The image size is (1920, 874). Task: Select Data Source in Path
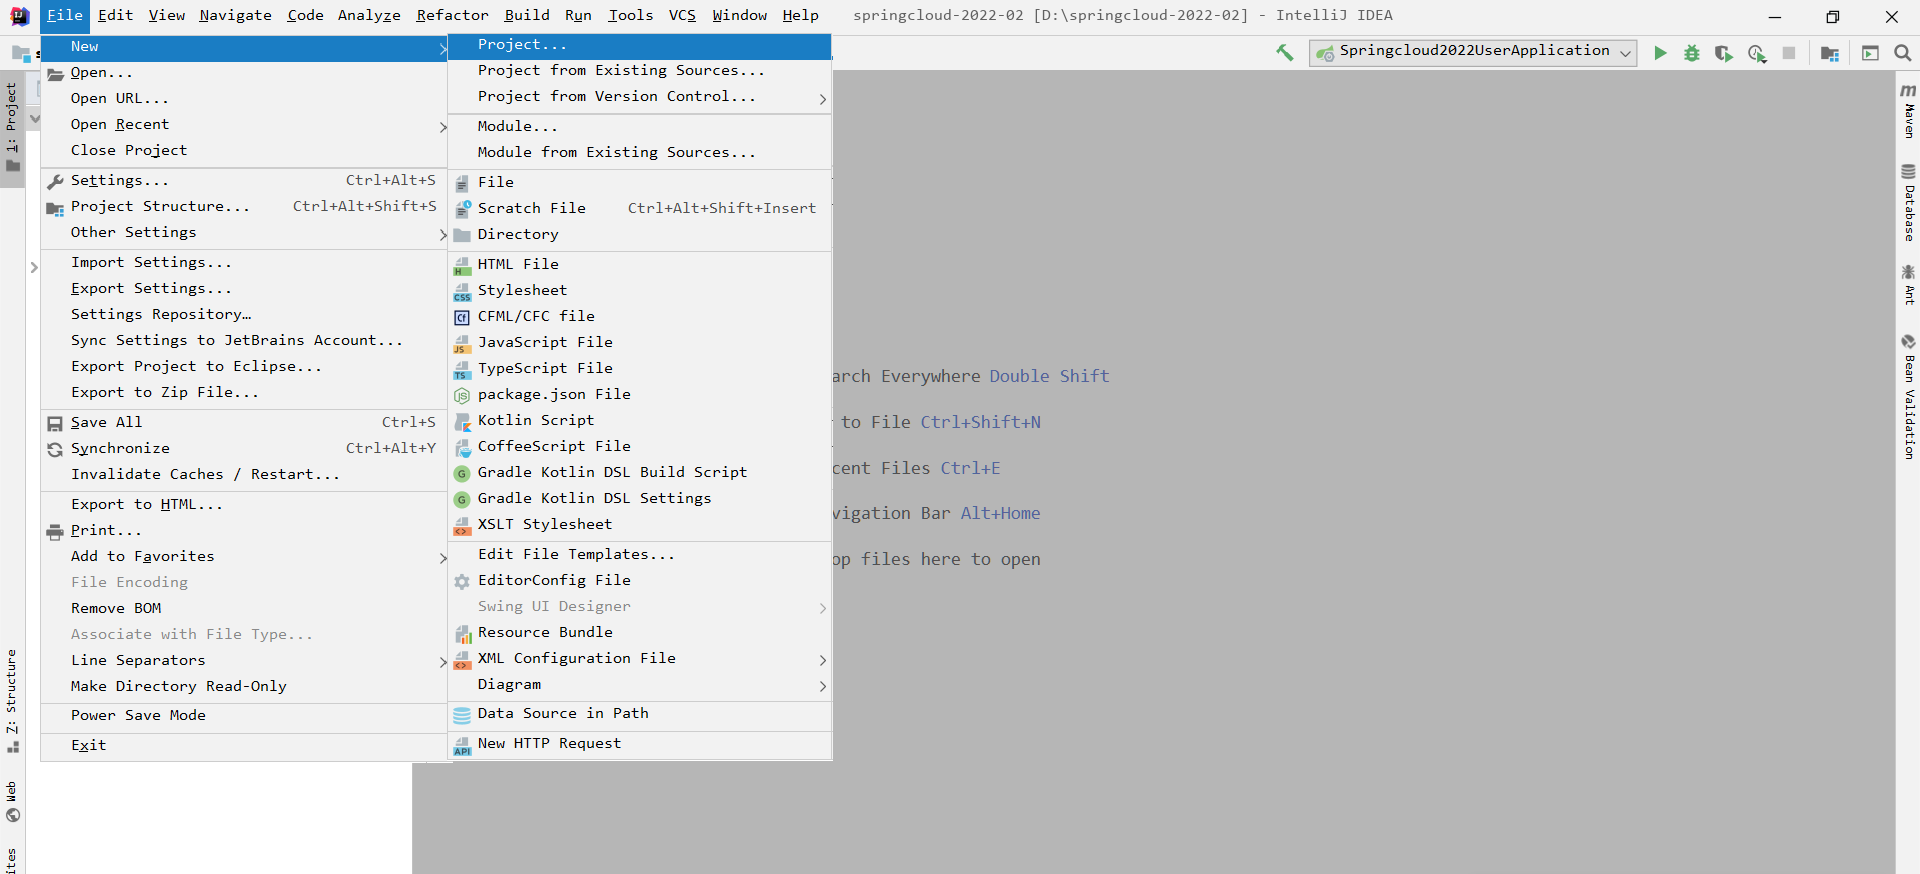pos(640,713)
